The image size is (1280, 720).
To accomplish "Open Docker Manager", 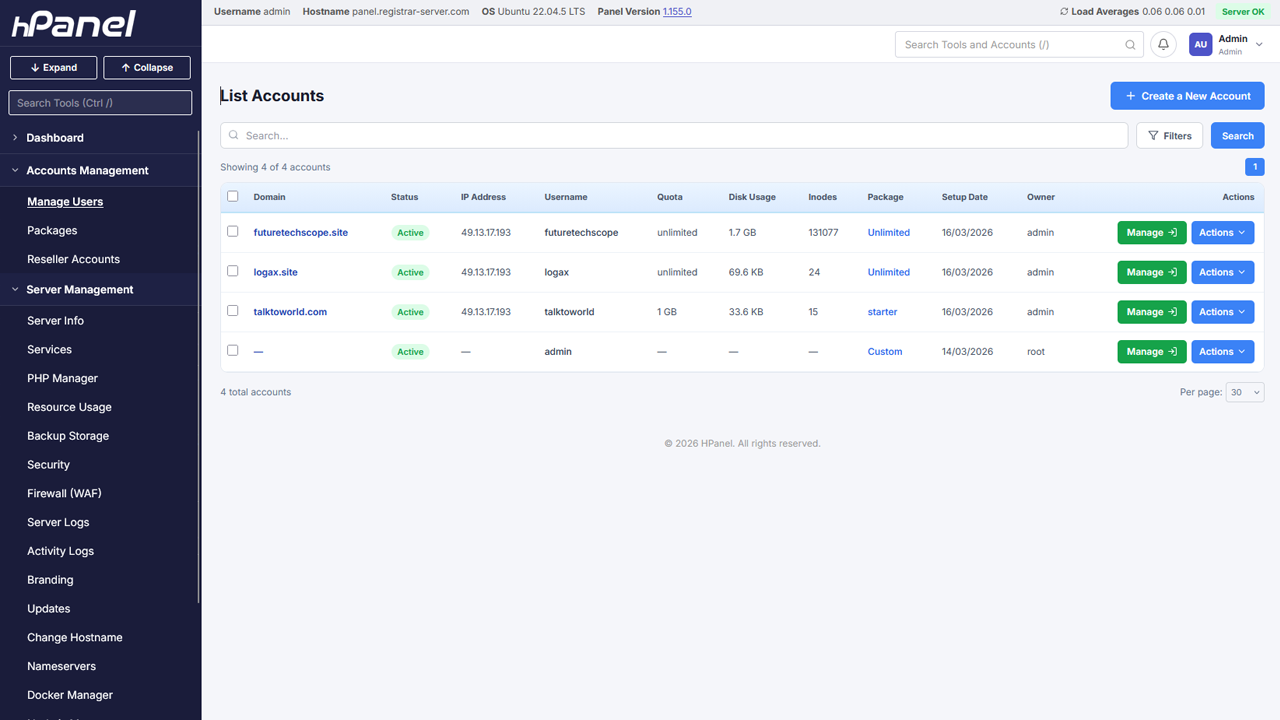I will 70,696.
